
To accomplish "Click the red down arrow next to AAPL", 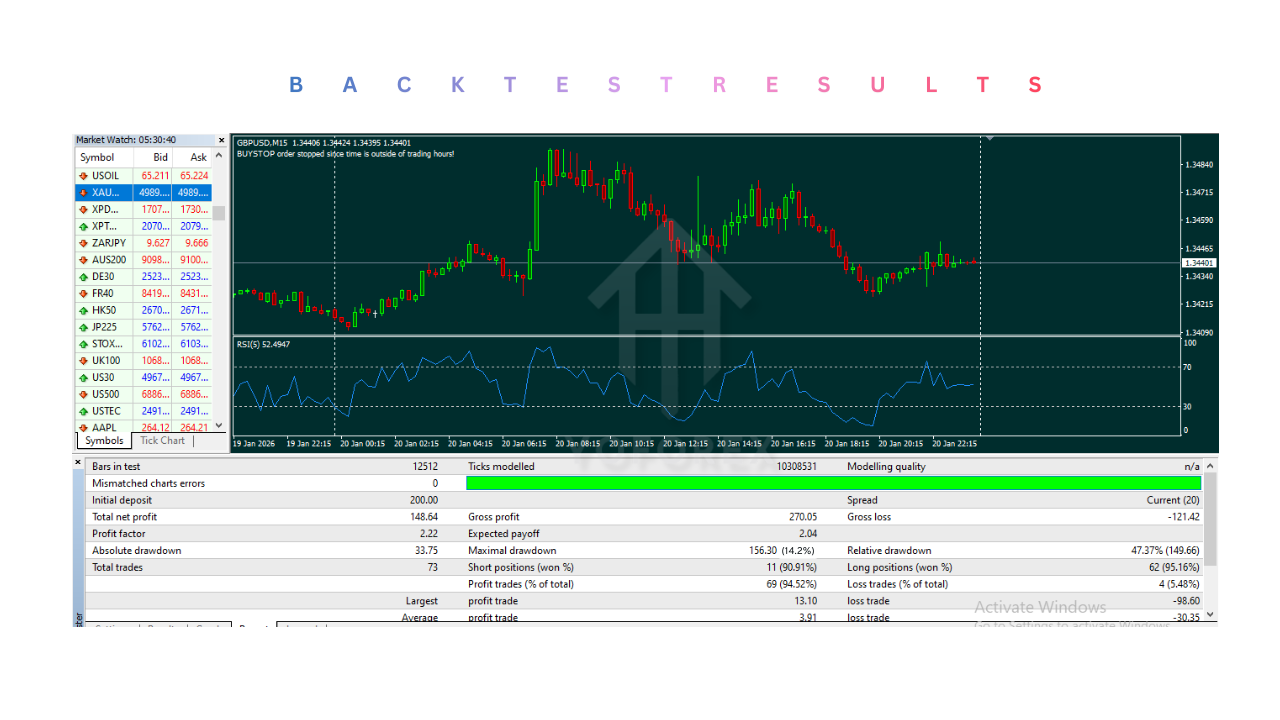I will 81,427.
